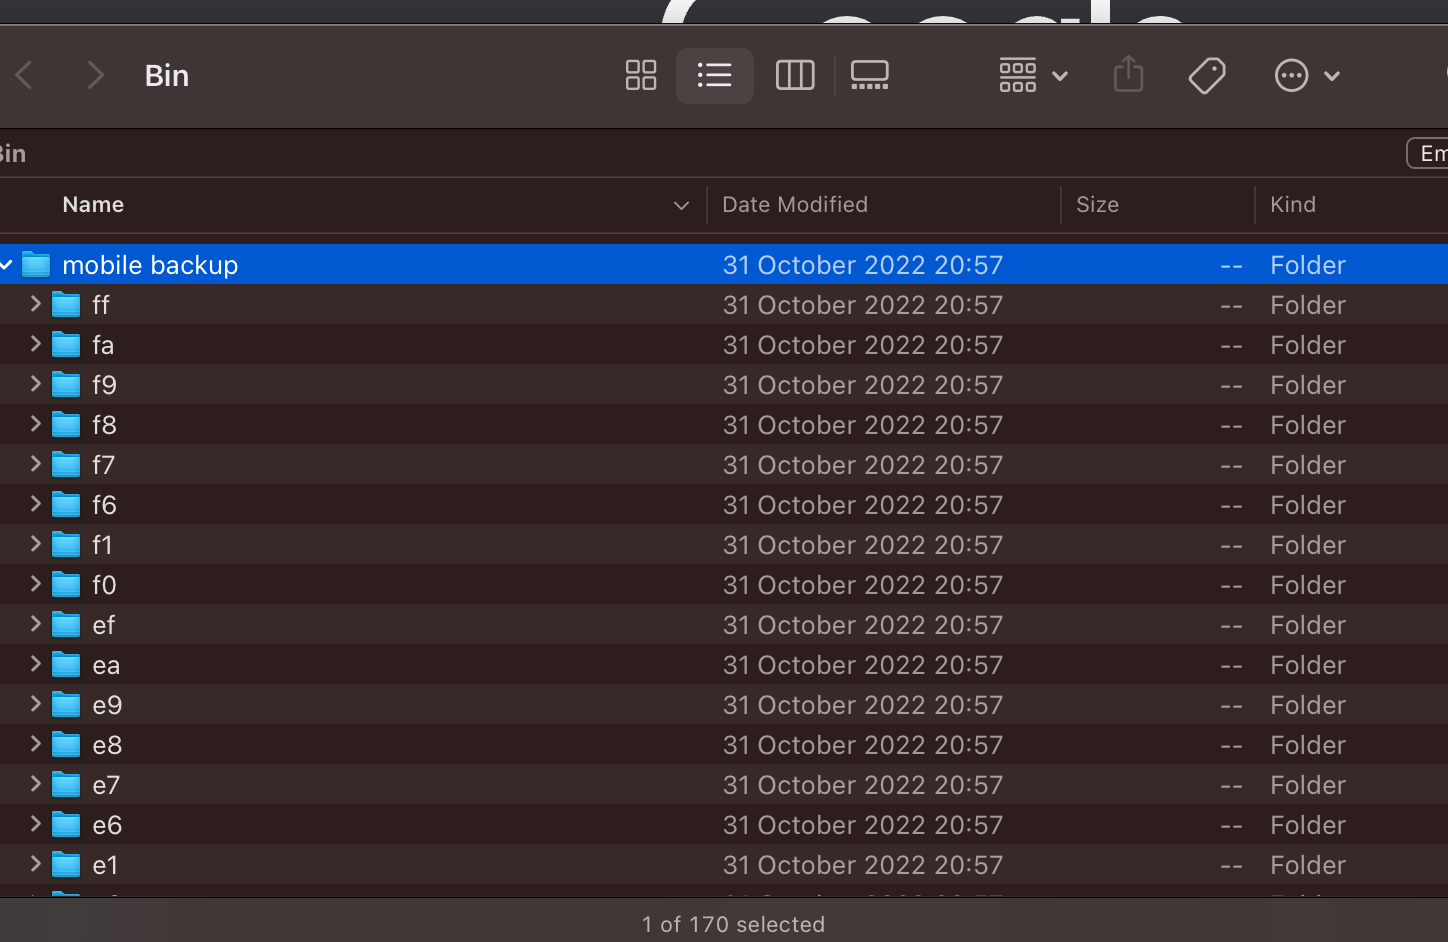
Task: Expand the ff folder
Action: (36, 304)
